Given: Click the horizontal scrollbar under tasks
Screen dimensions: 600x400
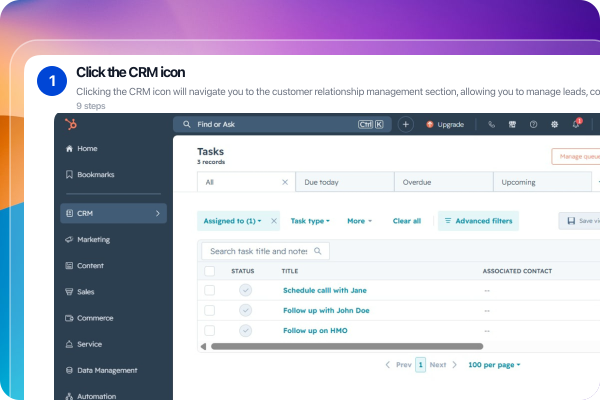Looking at the screenshot, I should pyautogui.click(x=347, y=346).
